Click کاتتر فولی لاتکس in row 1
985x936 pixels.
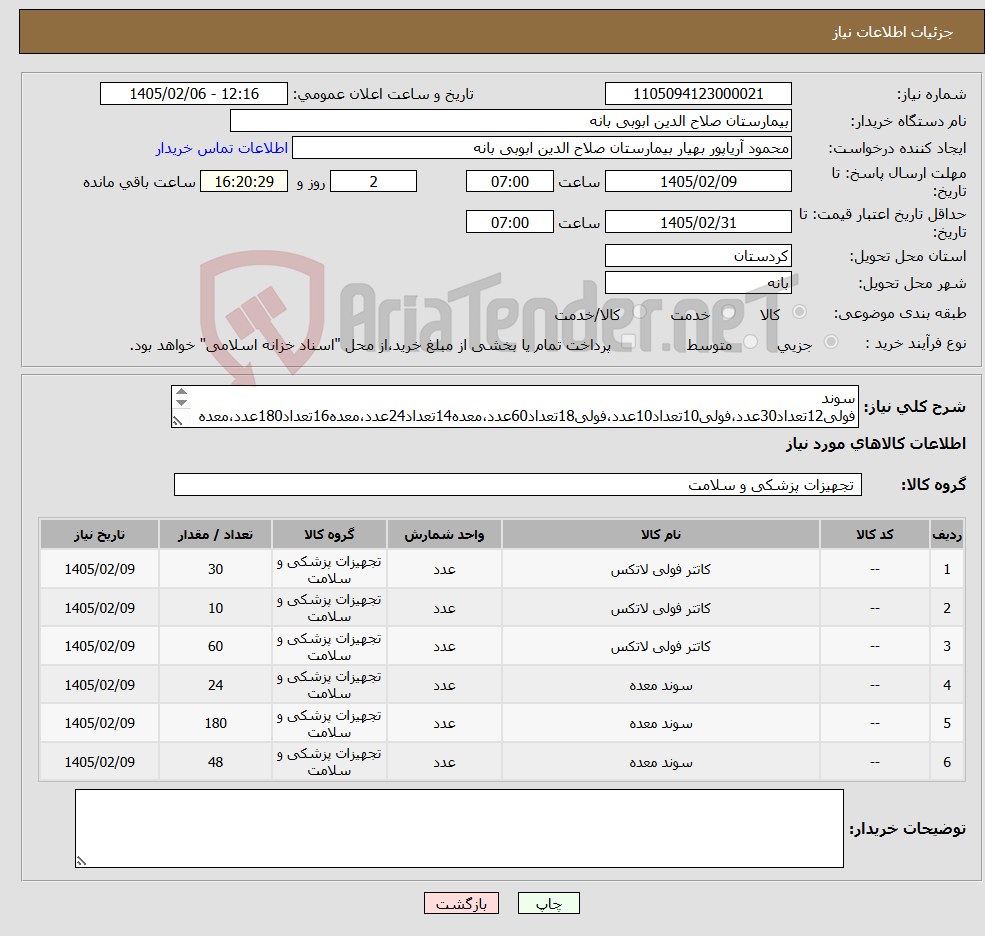(x=660, y=569)
